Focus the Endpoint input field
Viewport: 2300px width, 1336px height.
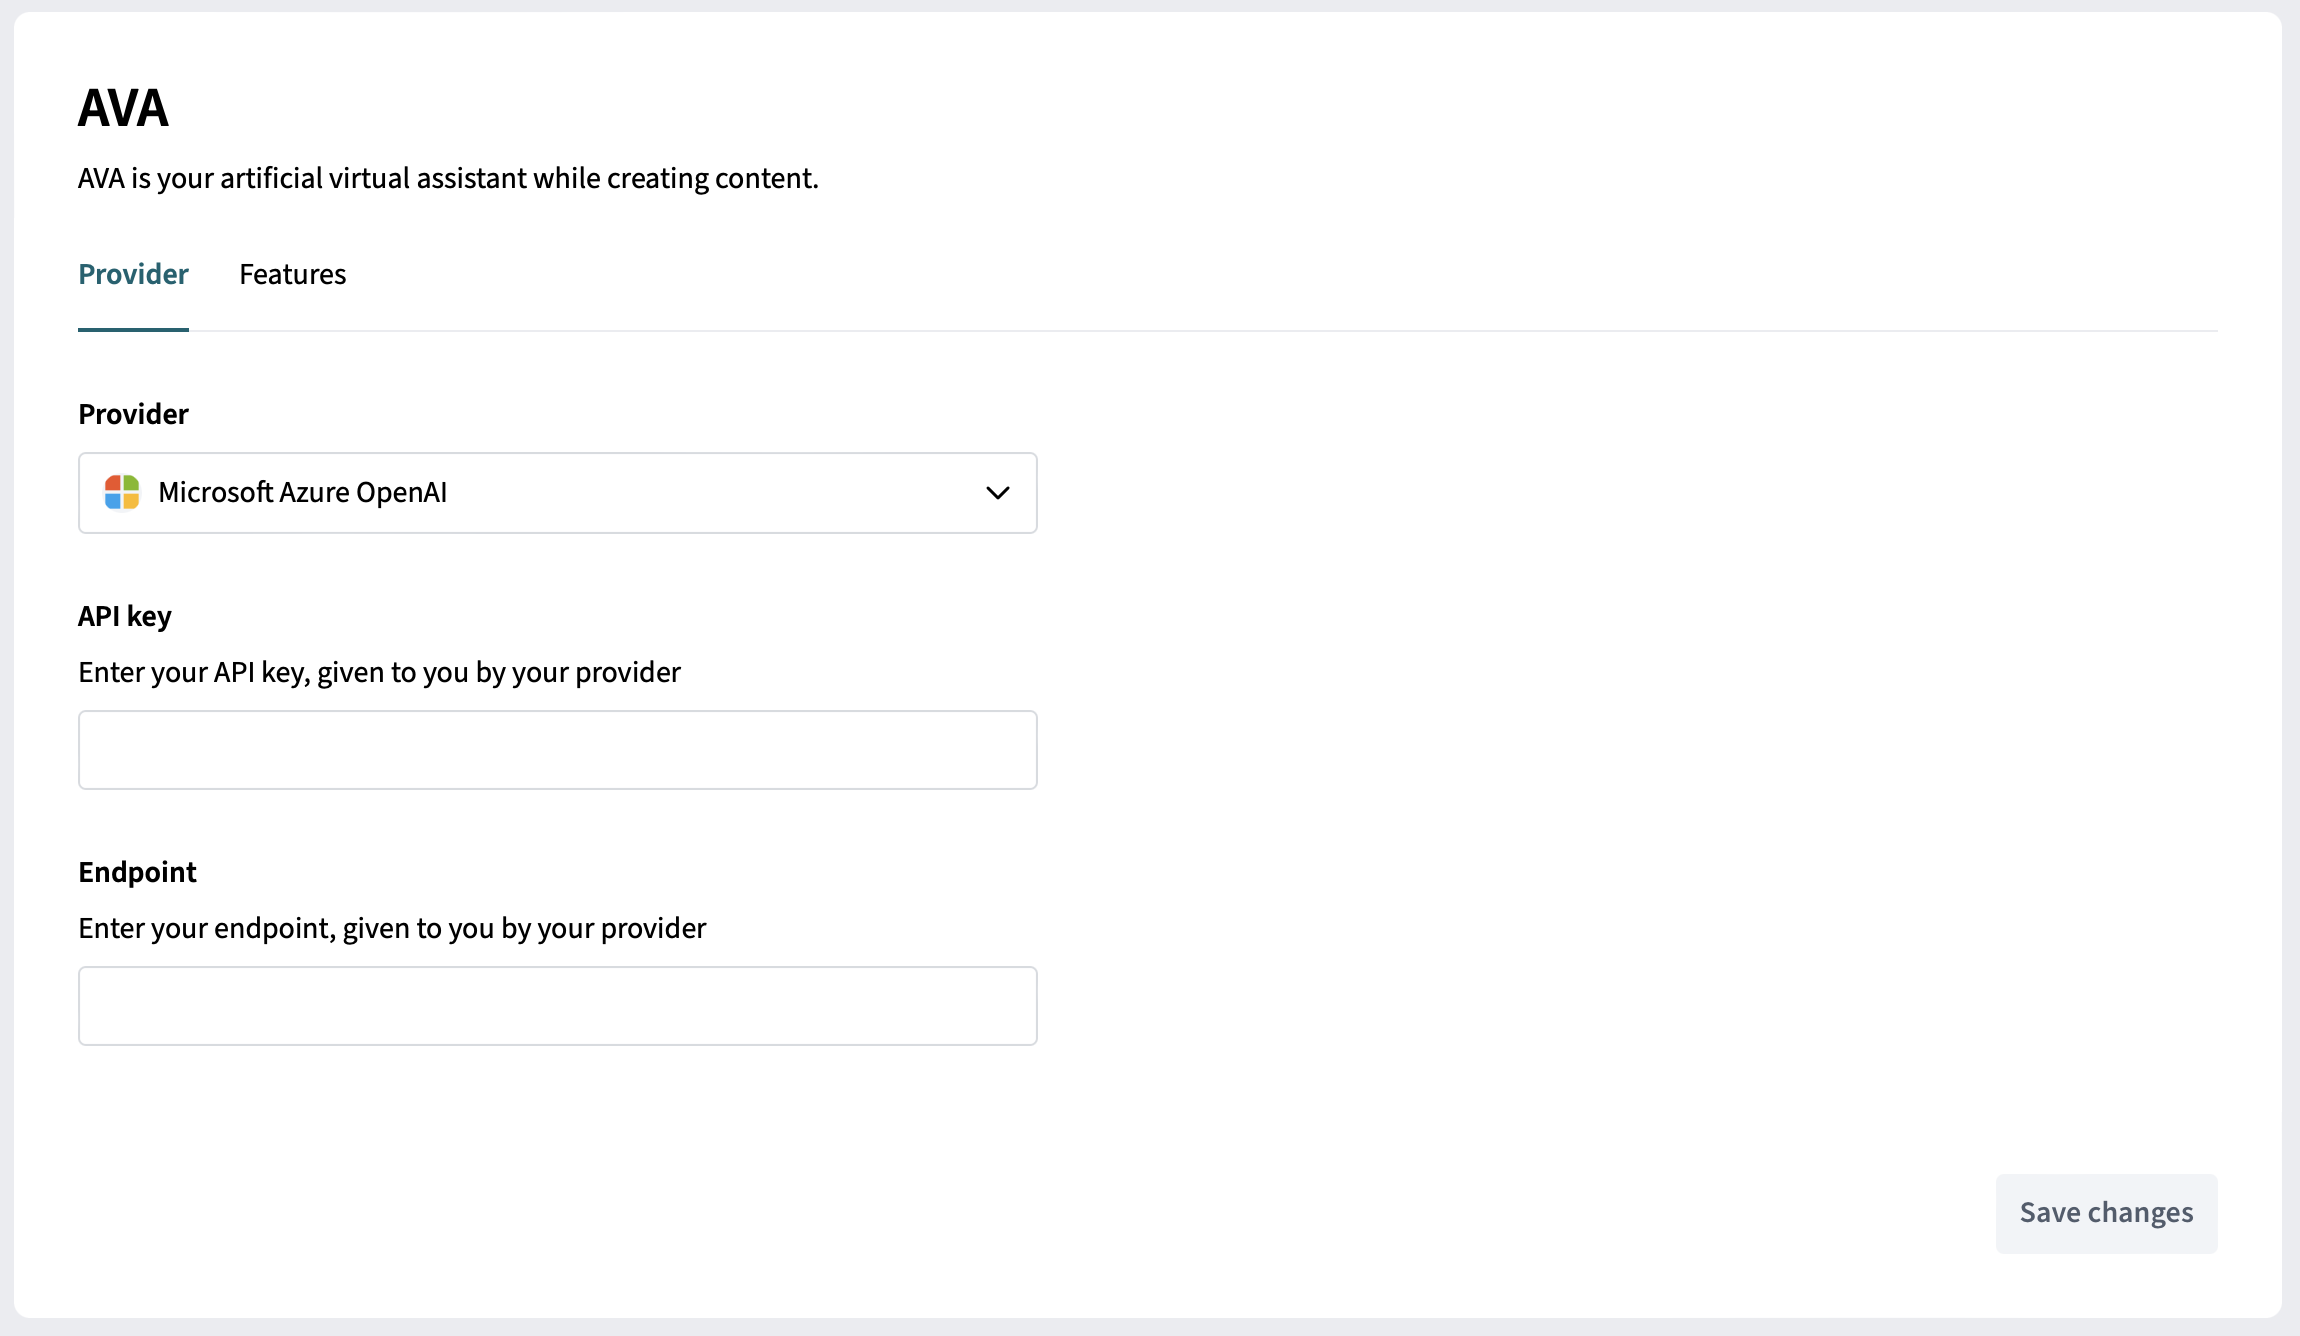click(557, 1006)
